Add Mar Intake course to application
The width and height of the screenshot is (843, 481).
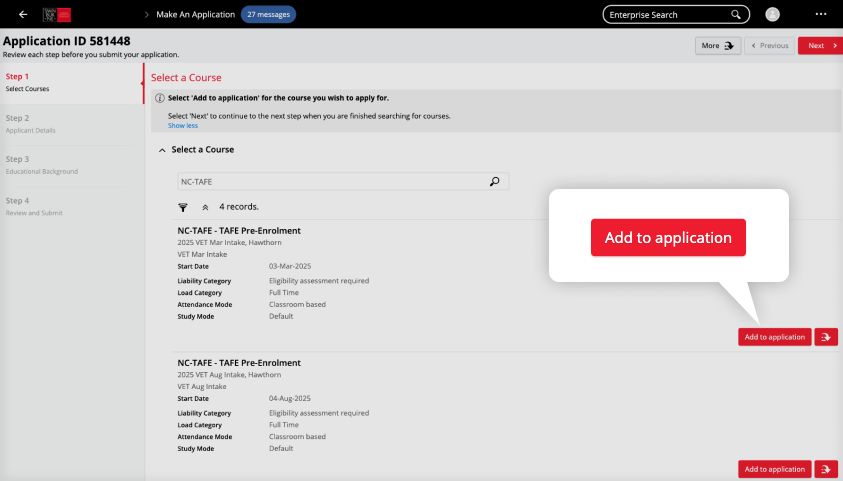pyautogui.click(x=774, y=337)
